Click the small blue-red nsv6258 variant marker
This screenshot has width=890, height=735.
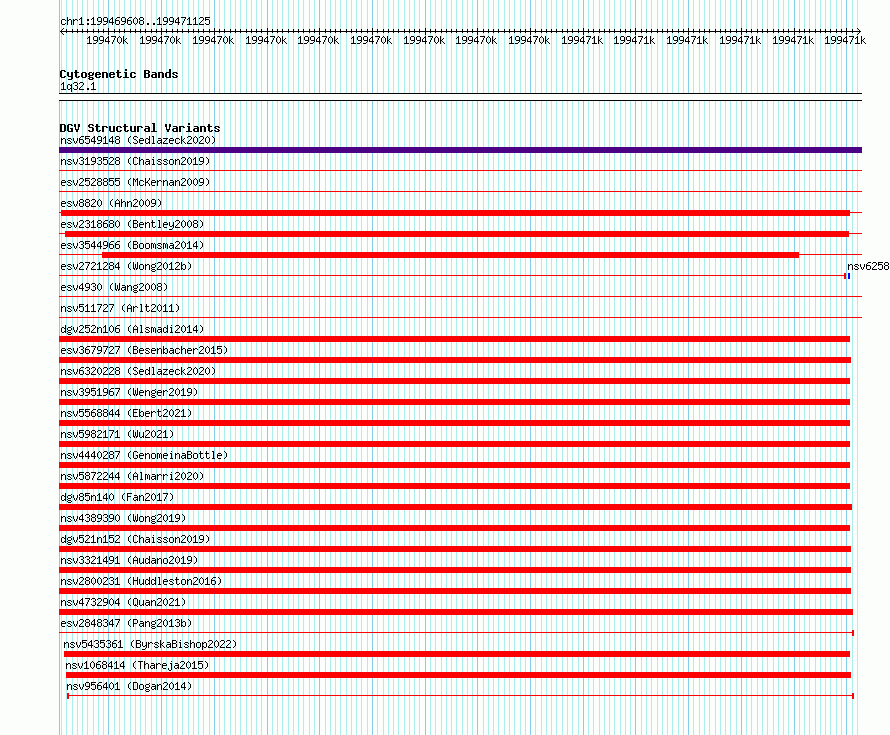pos(847,276)
